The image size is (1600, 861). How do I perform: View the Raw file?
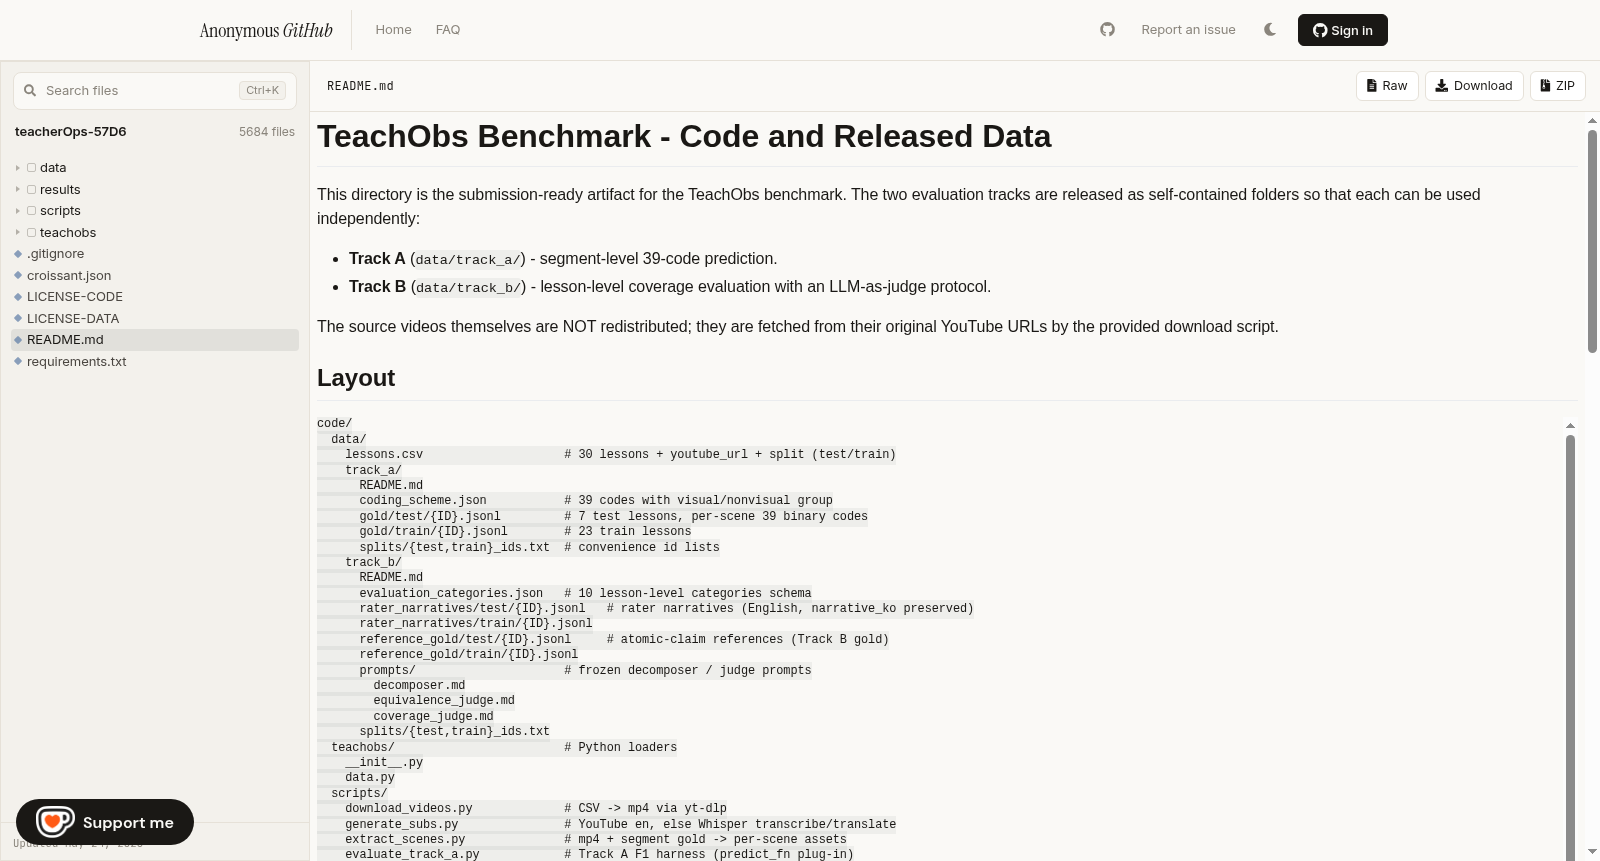click(1387, 86)
